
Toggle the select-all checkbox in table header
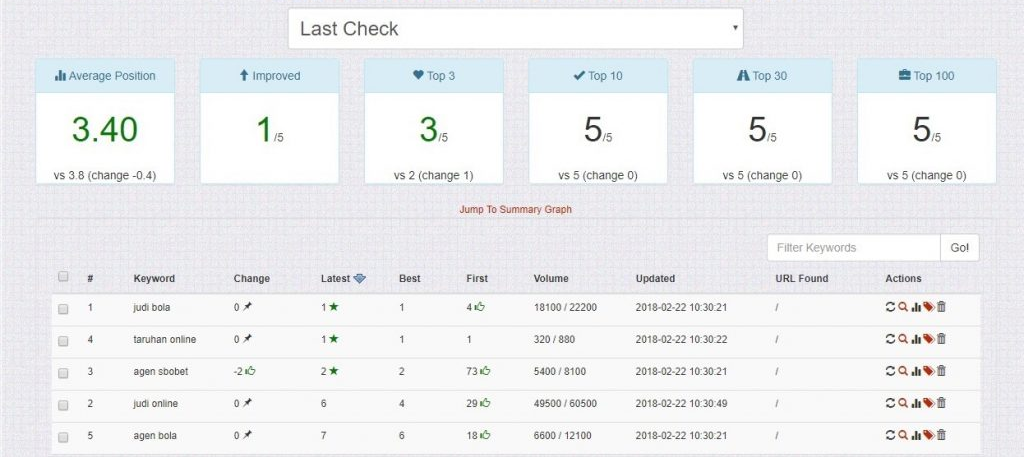(63, 277)
